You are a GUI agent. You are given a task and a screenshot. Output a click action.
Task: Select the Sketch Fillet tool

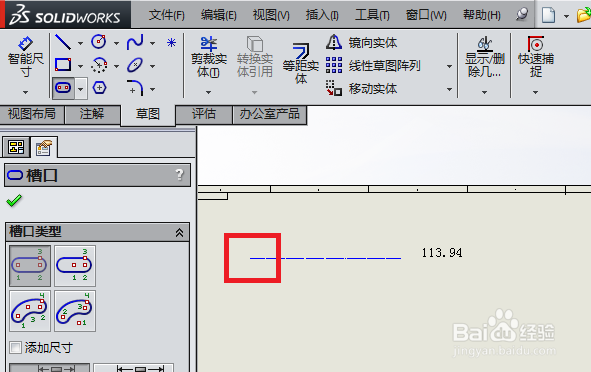(135, 88)
